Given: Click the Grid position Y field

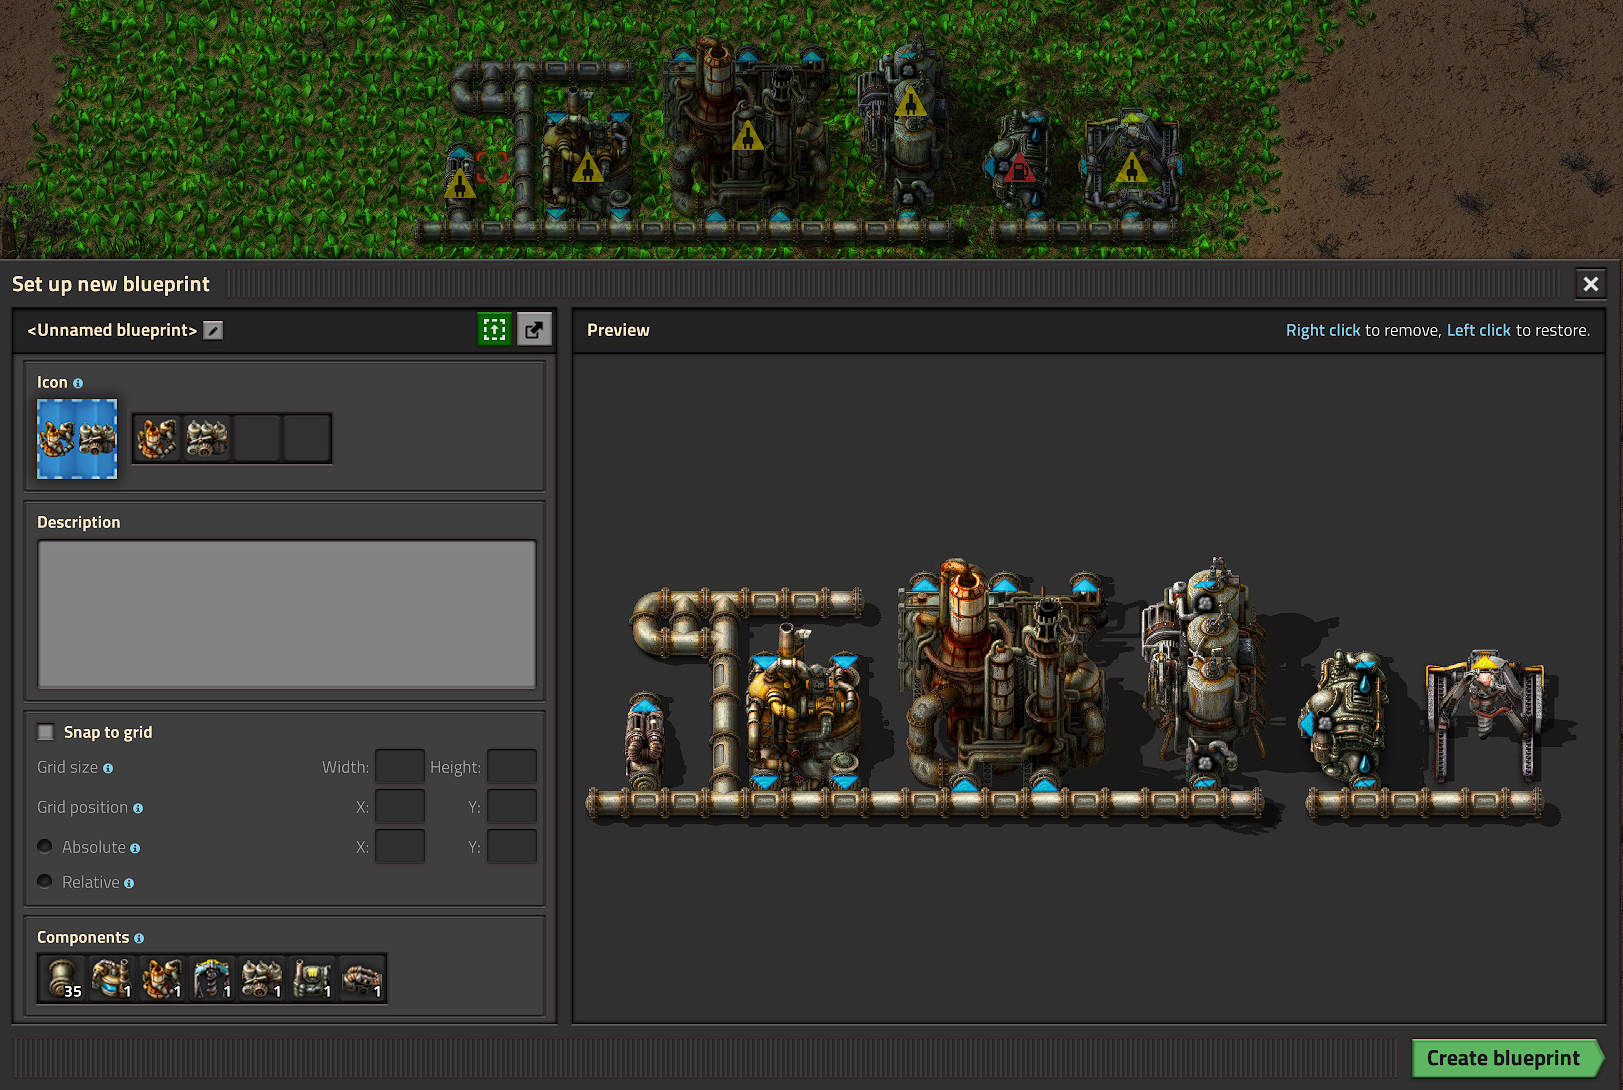Looking at the screenshot, I should 512,806.
